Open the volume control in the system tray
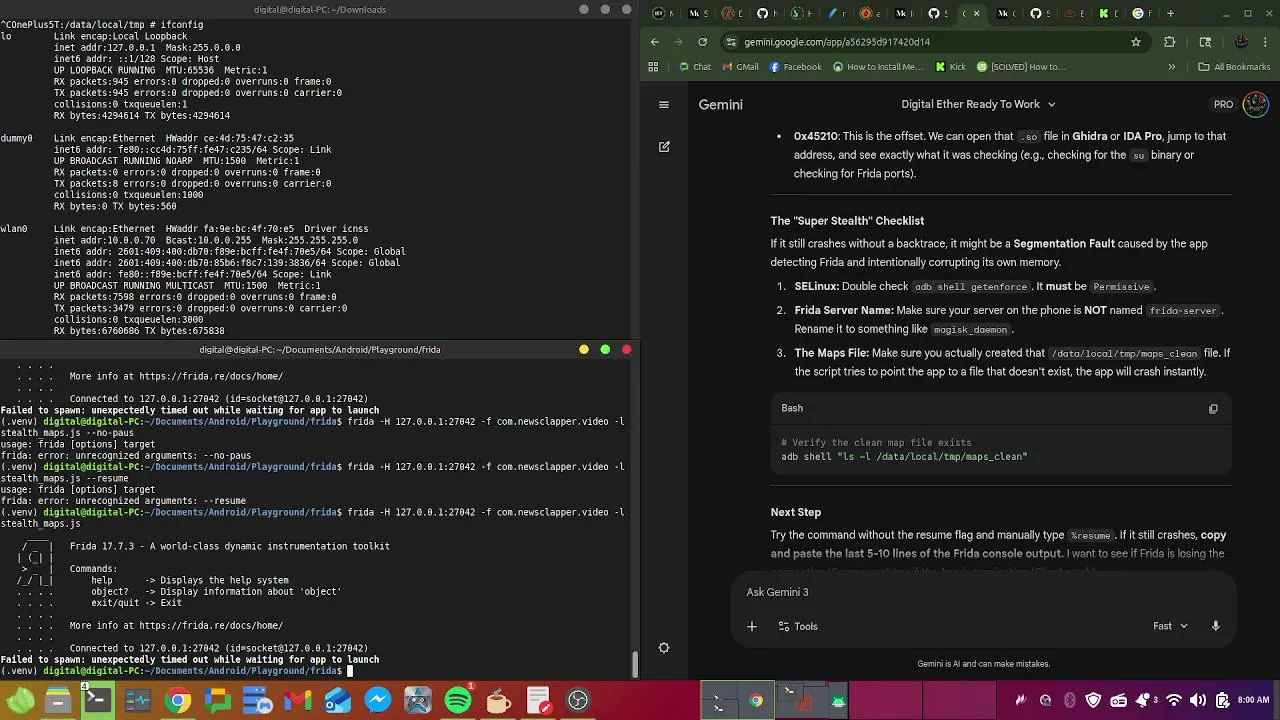Image resolution: width=1280 pixels, height=720 pixels. point(1197,700)
